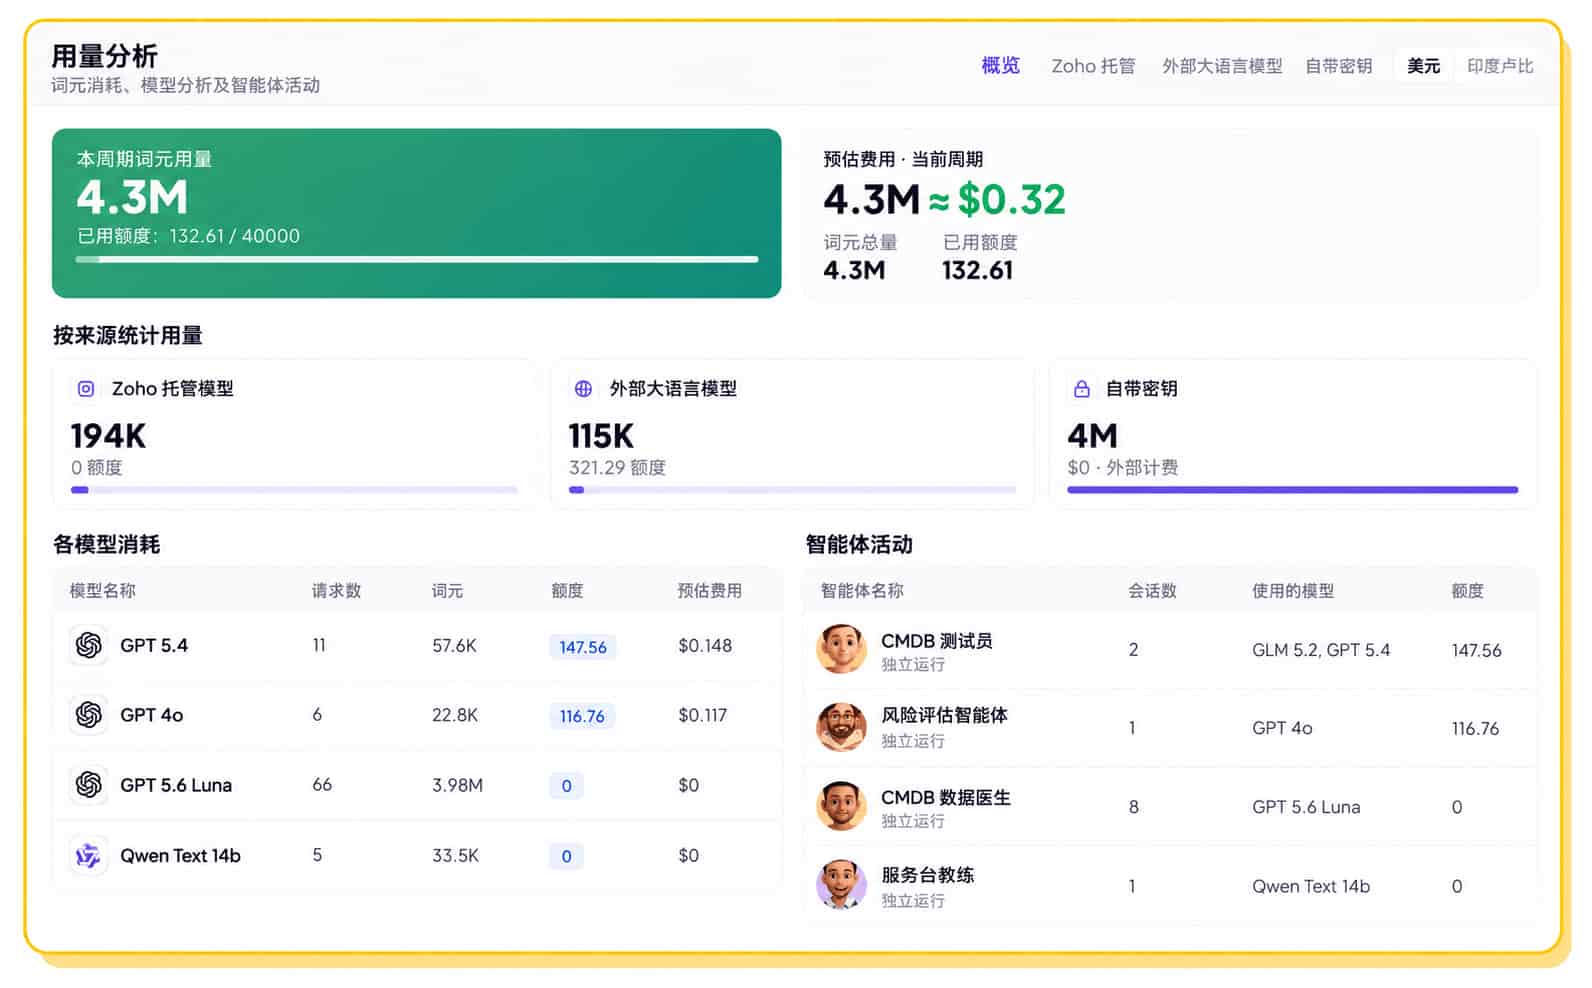Click the 0 credit badge for GPT 5.6 Luna
1592x988 pixels.
pyautogui.click(x=566, y=786)
